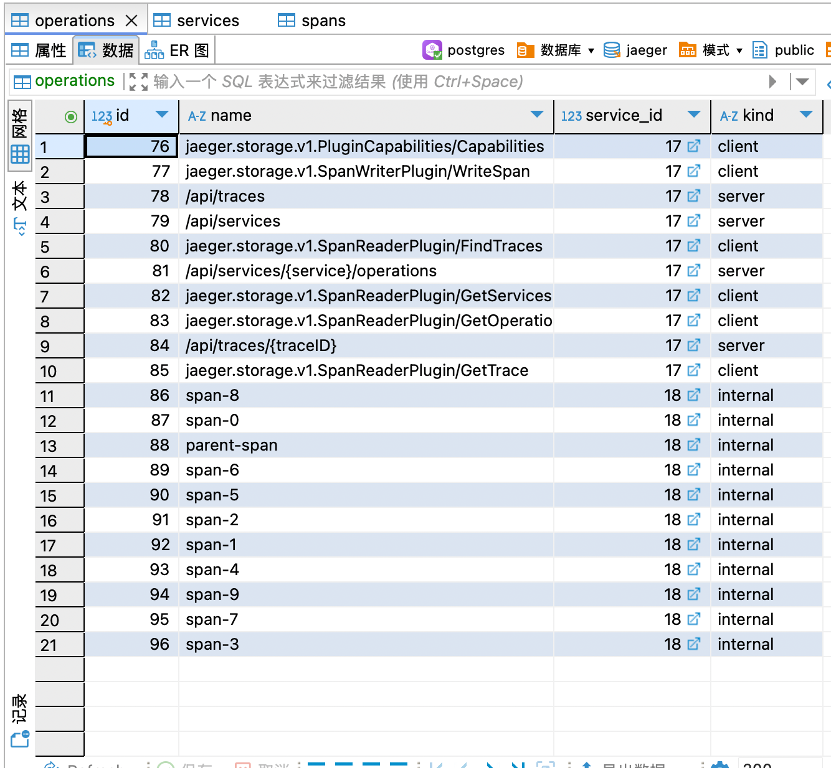The height and width of the screenshot is (768, 832).
Task: Select kind cell 'server' in /api/services row
Action: [x=767, y=221]
